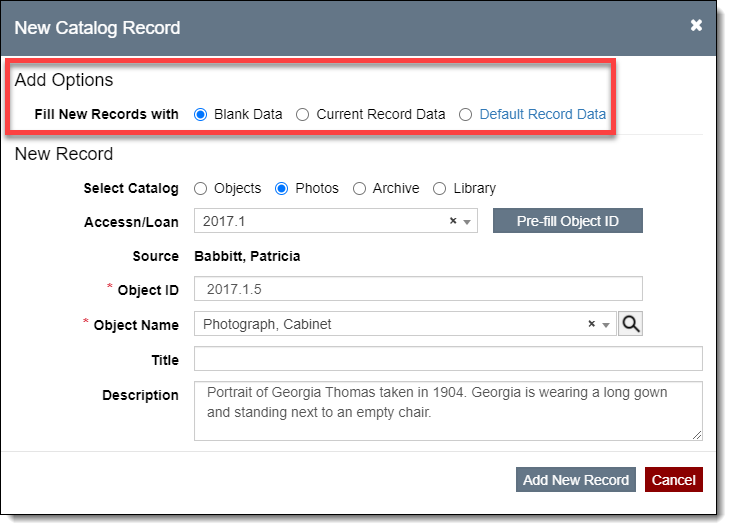732x530 pixels.
Task: Choose the Photos catalog option
Action: [x=282, y=188]
